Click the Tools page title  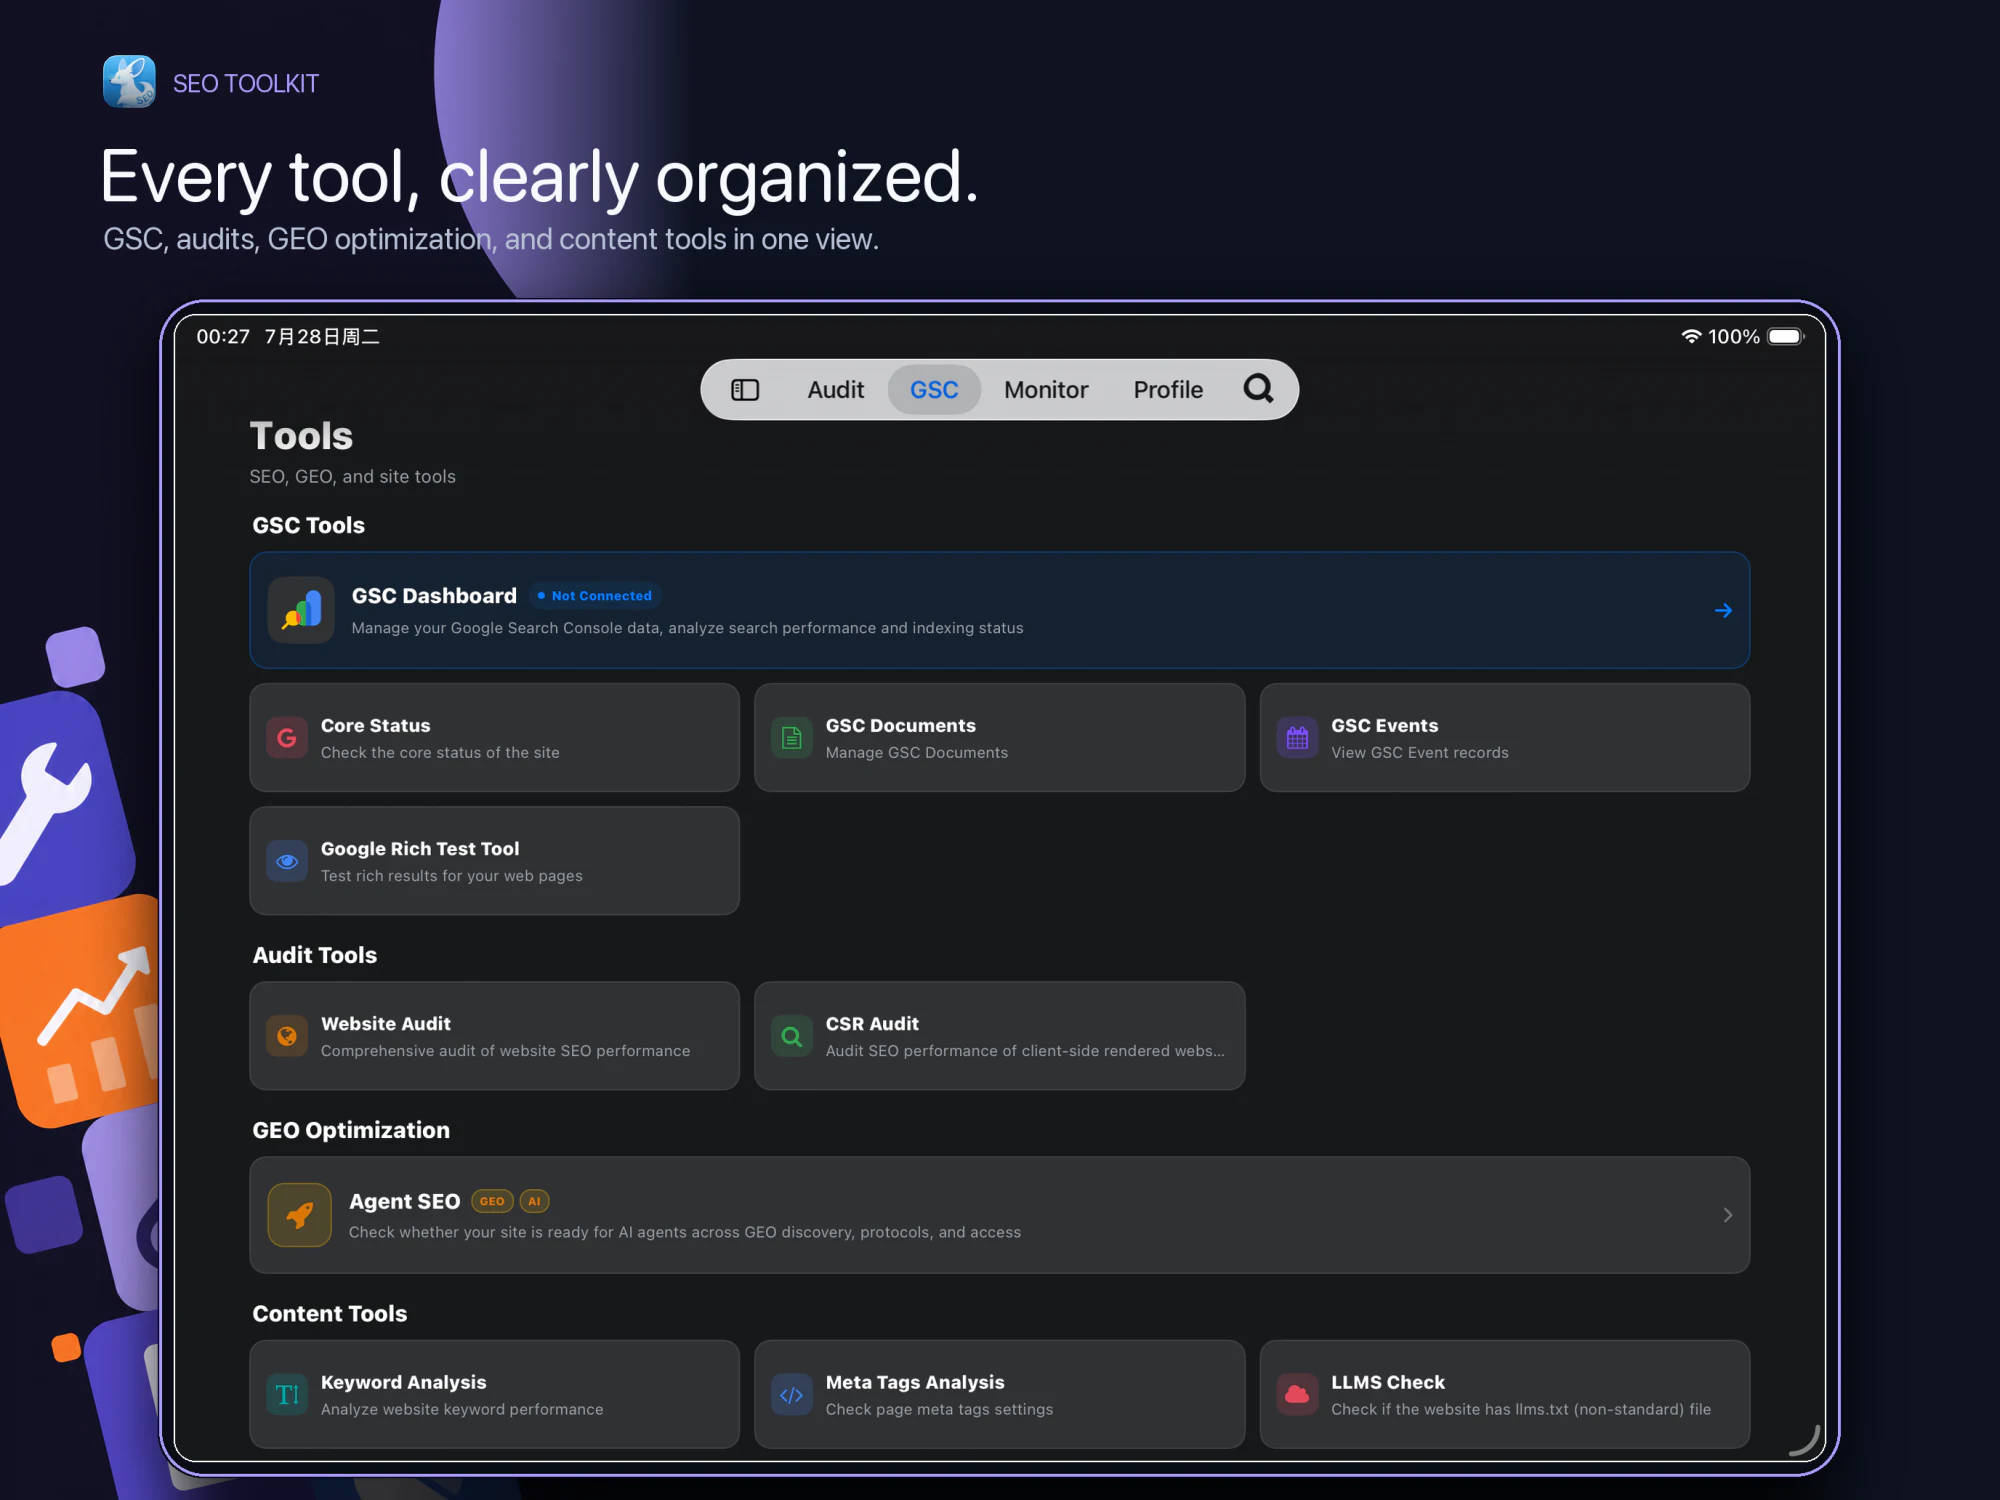coord(301,436)
